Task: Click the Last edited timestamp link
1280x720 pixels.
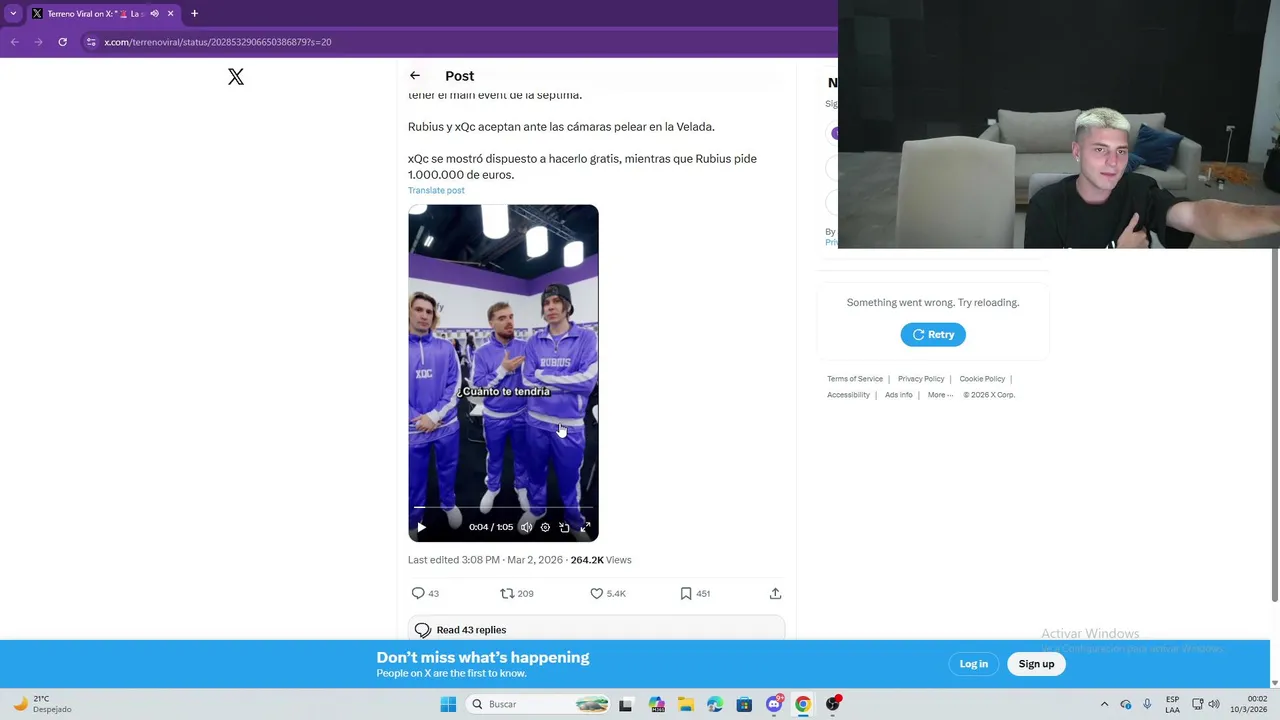Action: click(x=485, y=560)
